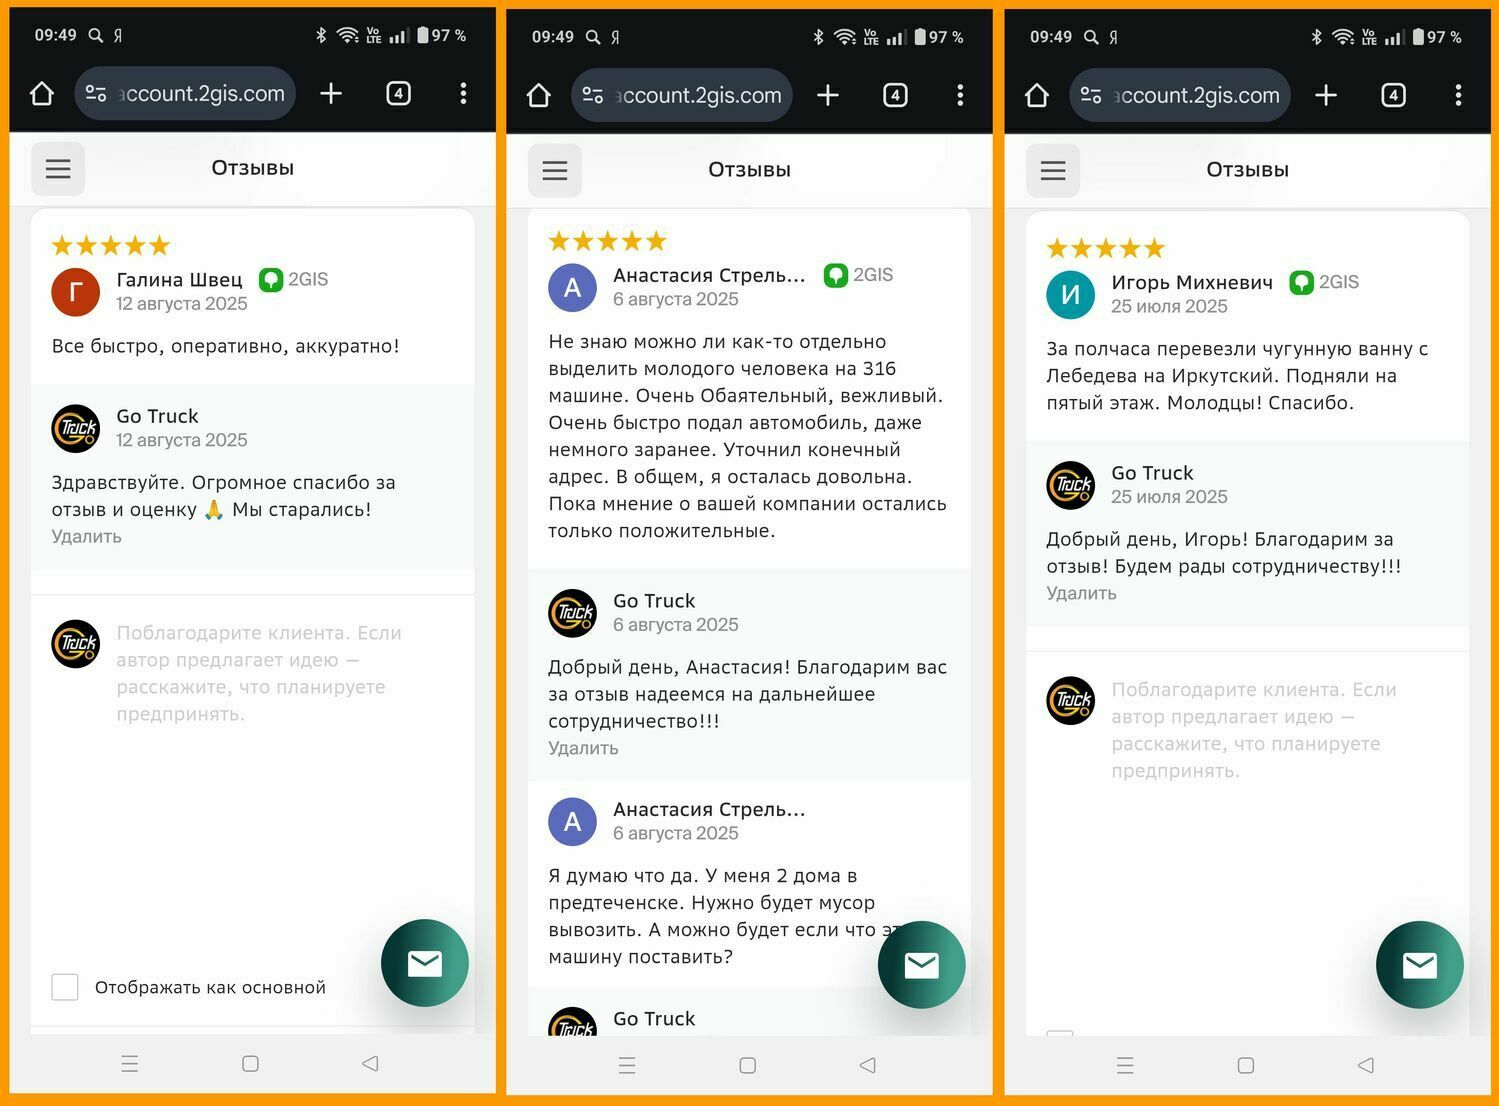Open new tab plus in right browser
Image resolution: width=1499 pixels, height=1106 pixels.
(x=1326, y=95)
